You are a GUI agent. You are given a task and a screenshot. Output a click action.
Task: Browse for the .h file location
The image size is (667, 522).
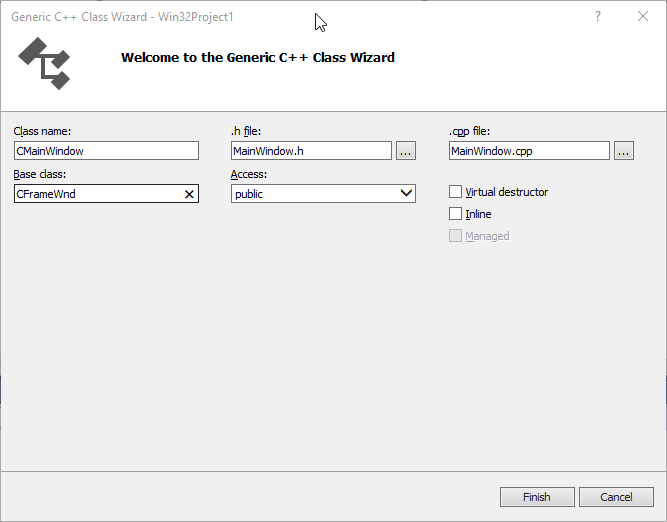(406, 151)
